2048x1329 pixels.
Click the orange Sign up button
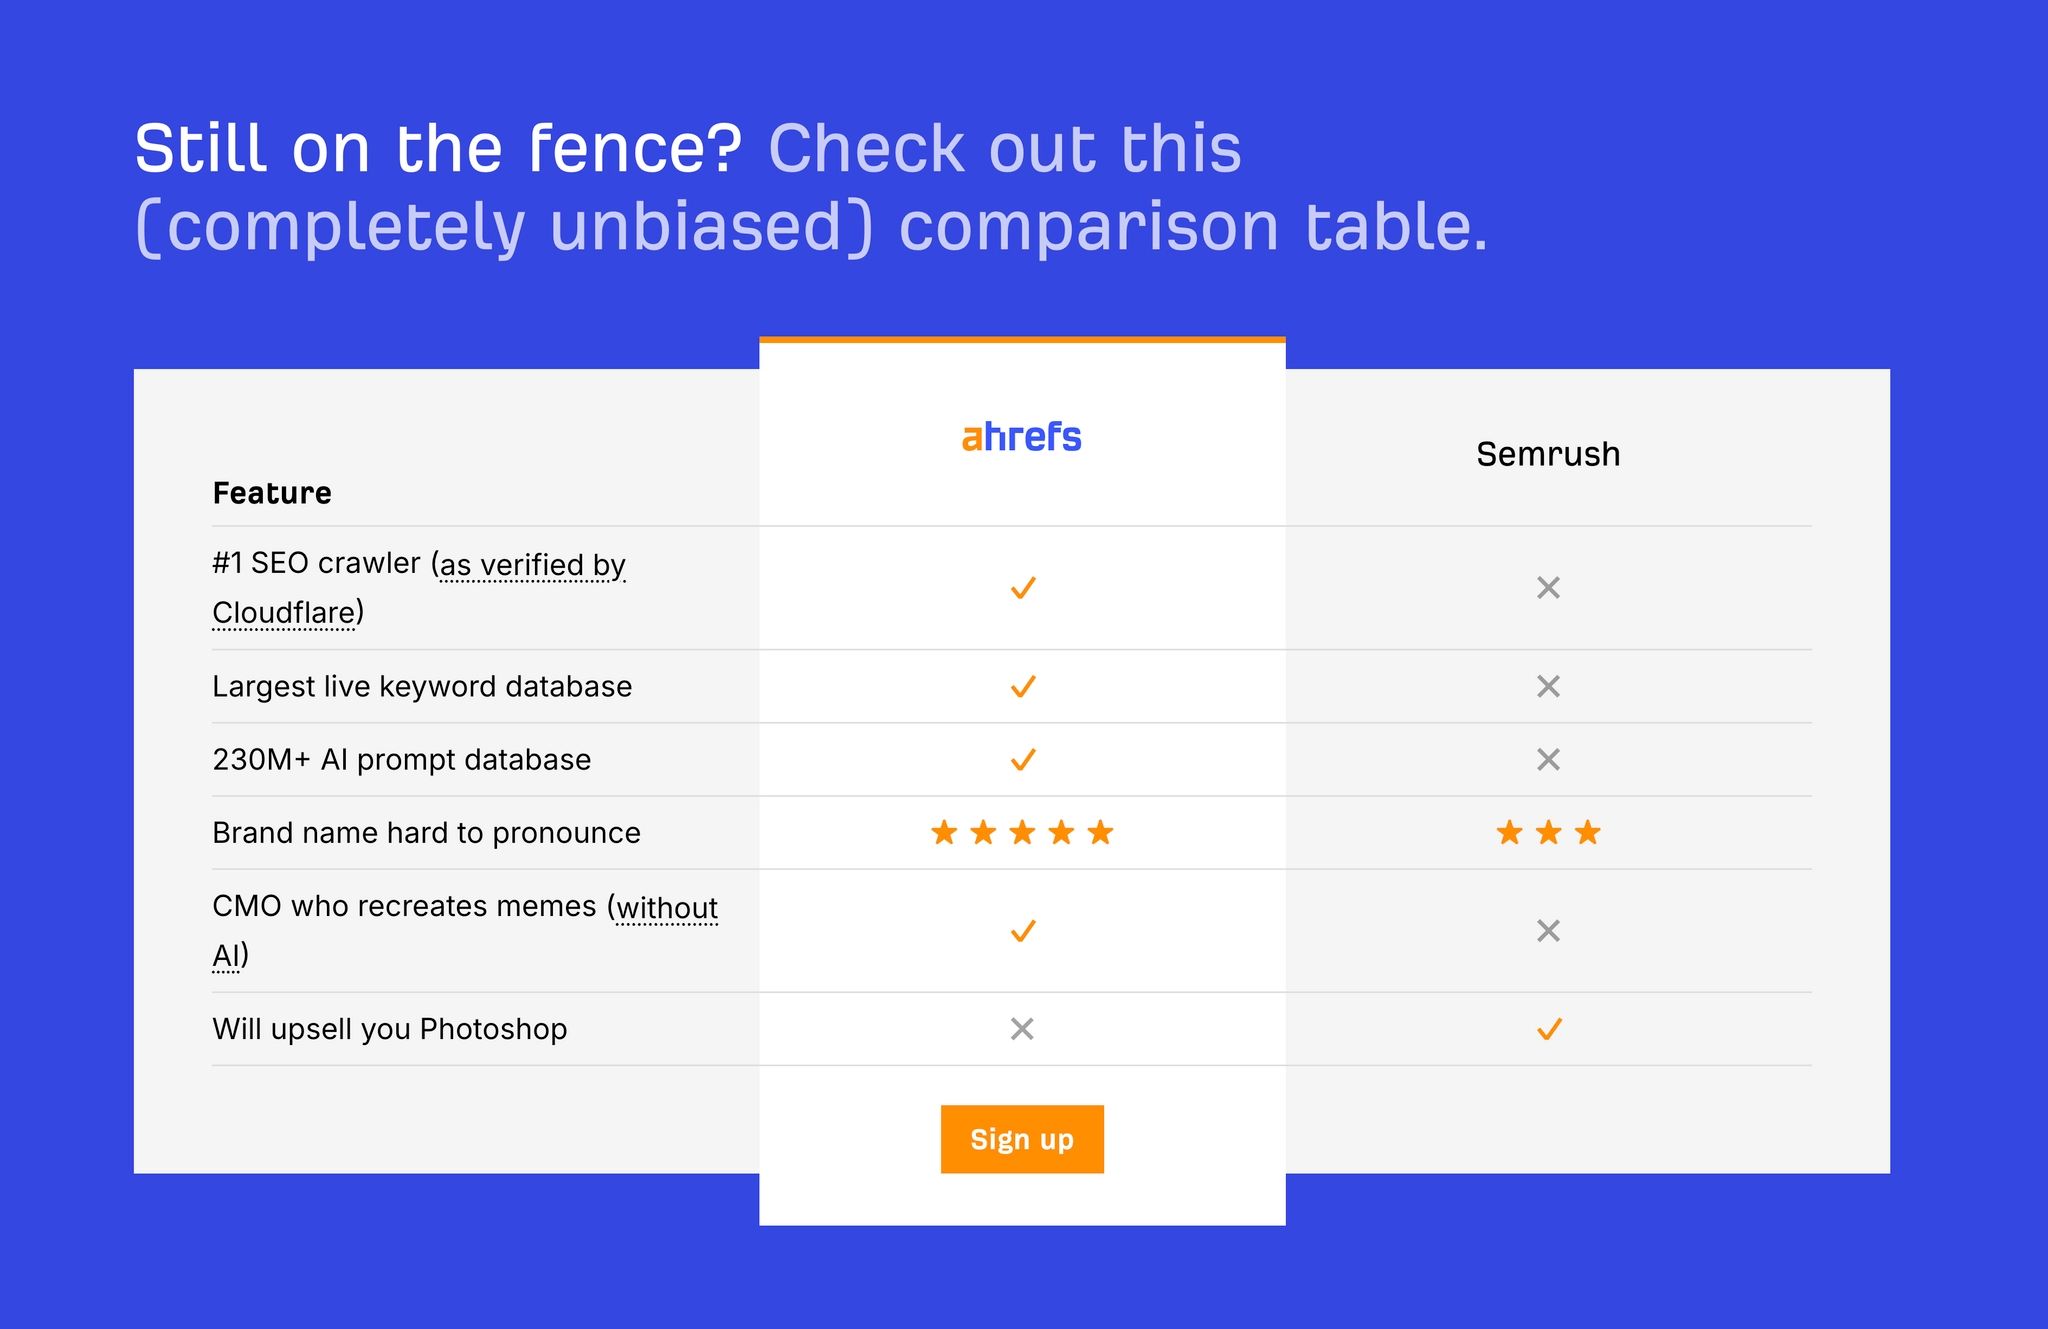tap(1021, 1139)
